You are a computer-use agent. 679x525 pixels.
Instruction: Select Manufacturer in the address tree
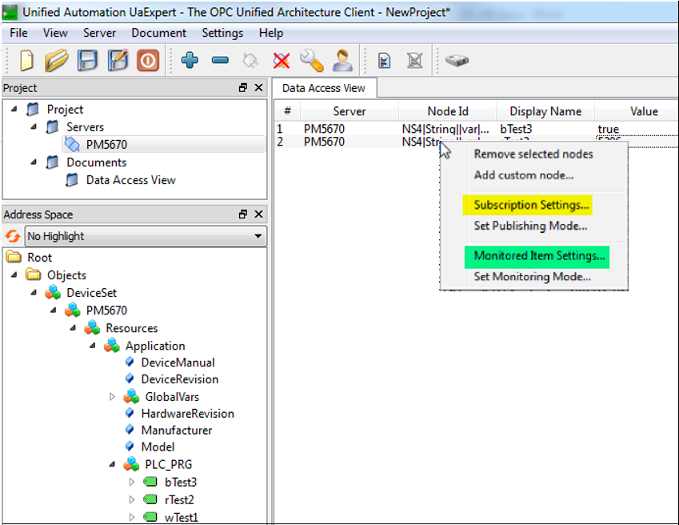pyautogui.click(x=177, y=431)
